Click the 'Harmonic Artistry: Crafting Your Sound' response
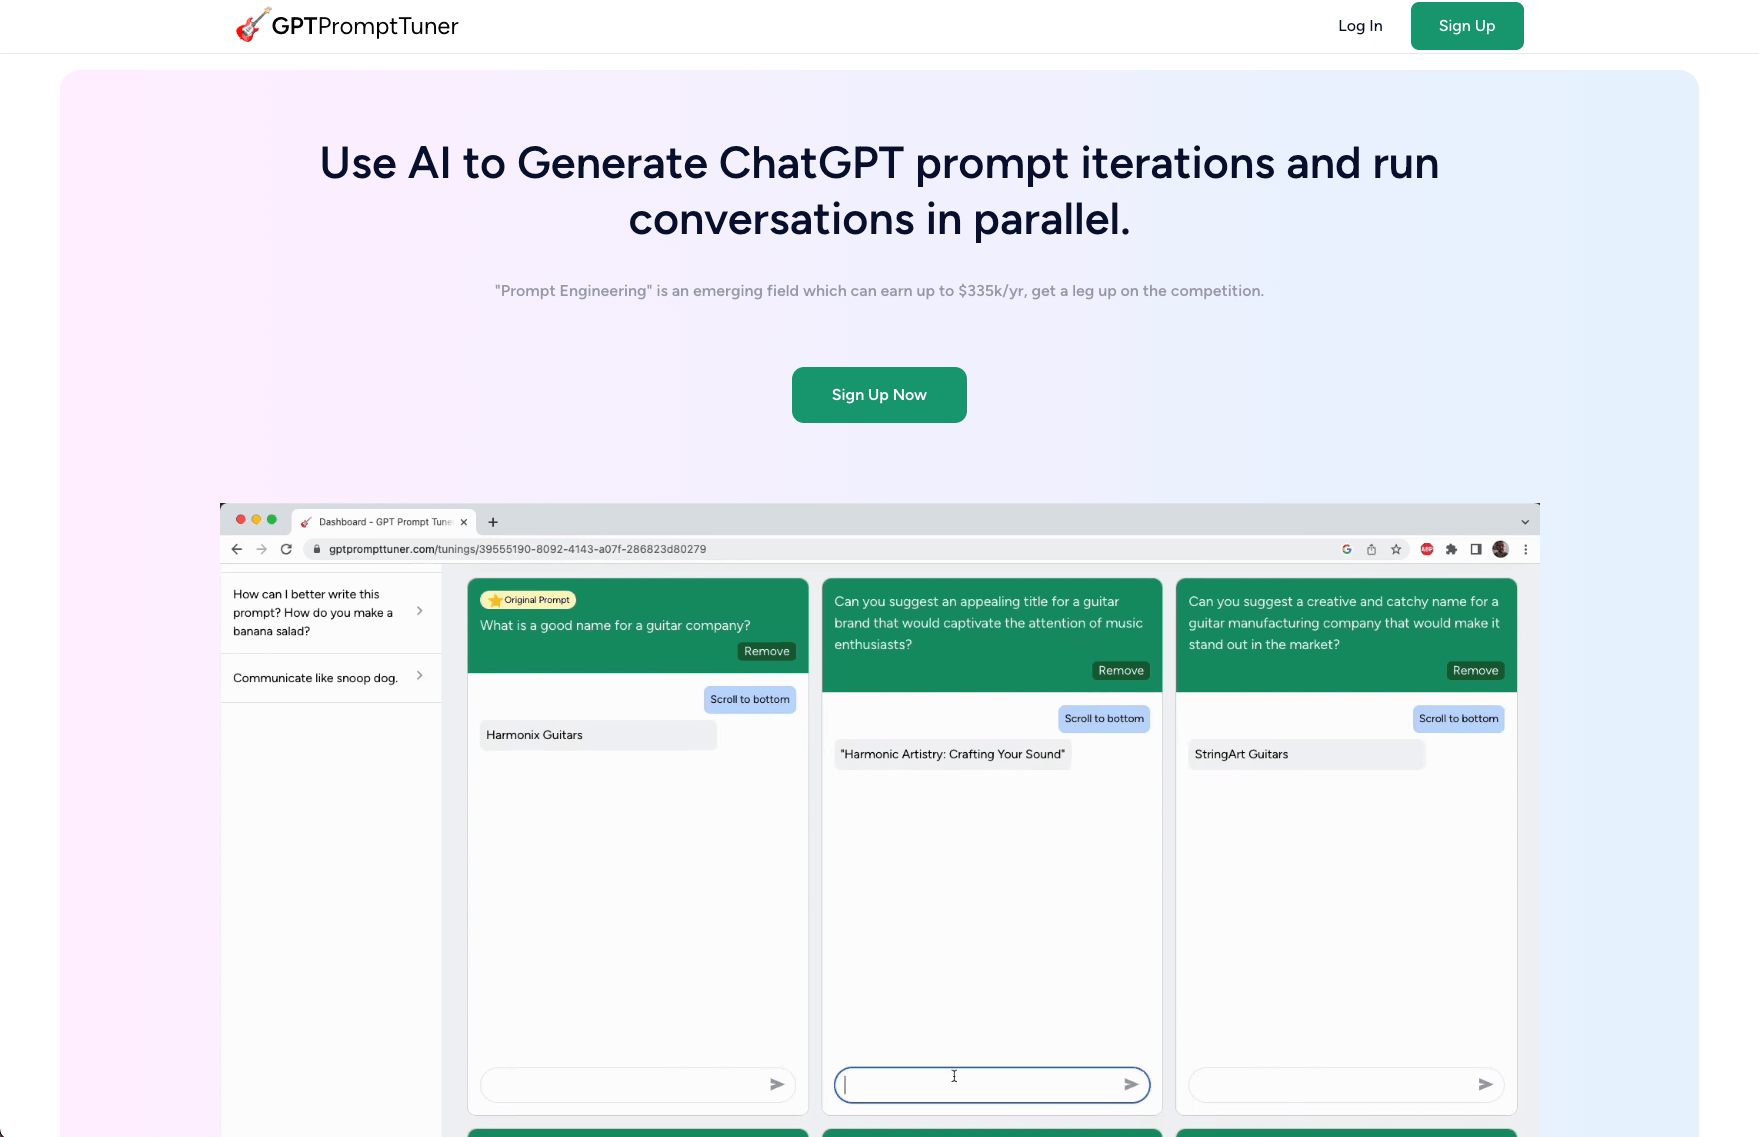Image resolution: width=1759 pixels, height=1137 pixels. (x=952, y=754)
